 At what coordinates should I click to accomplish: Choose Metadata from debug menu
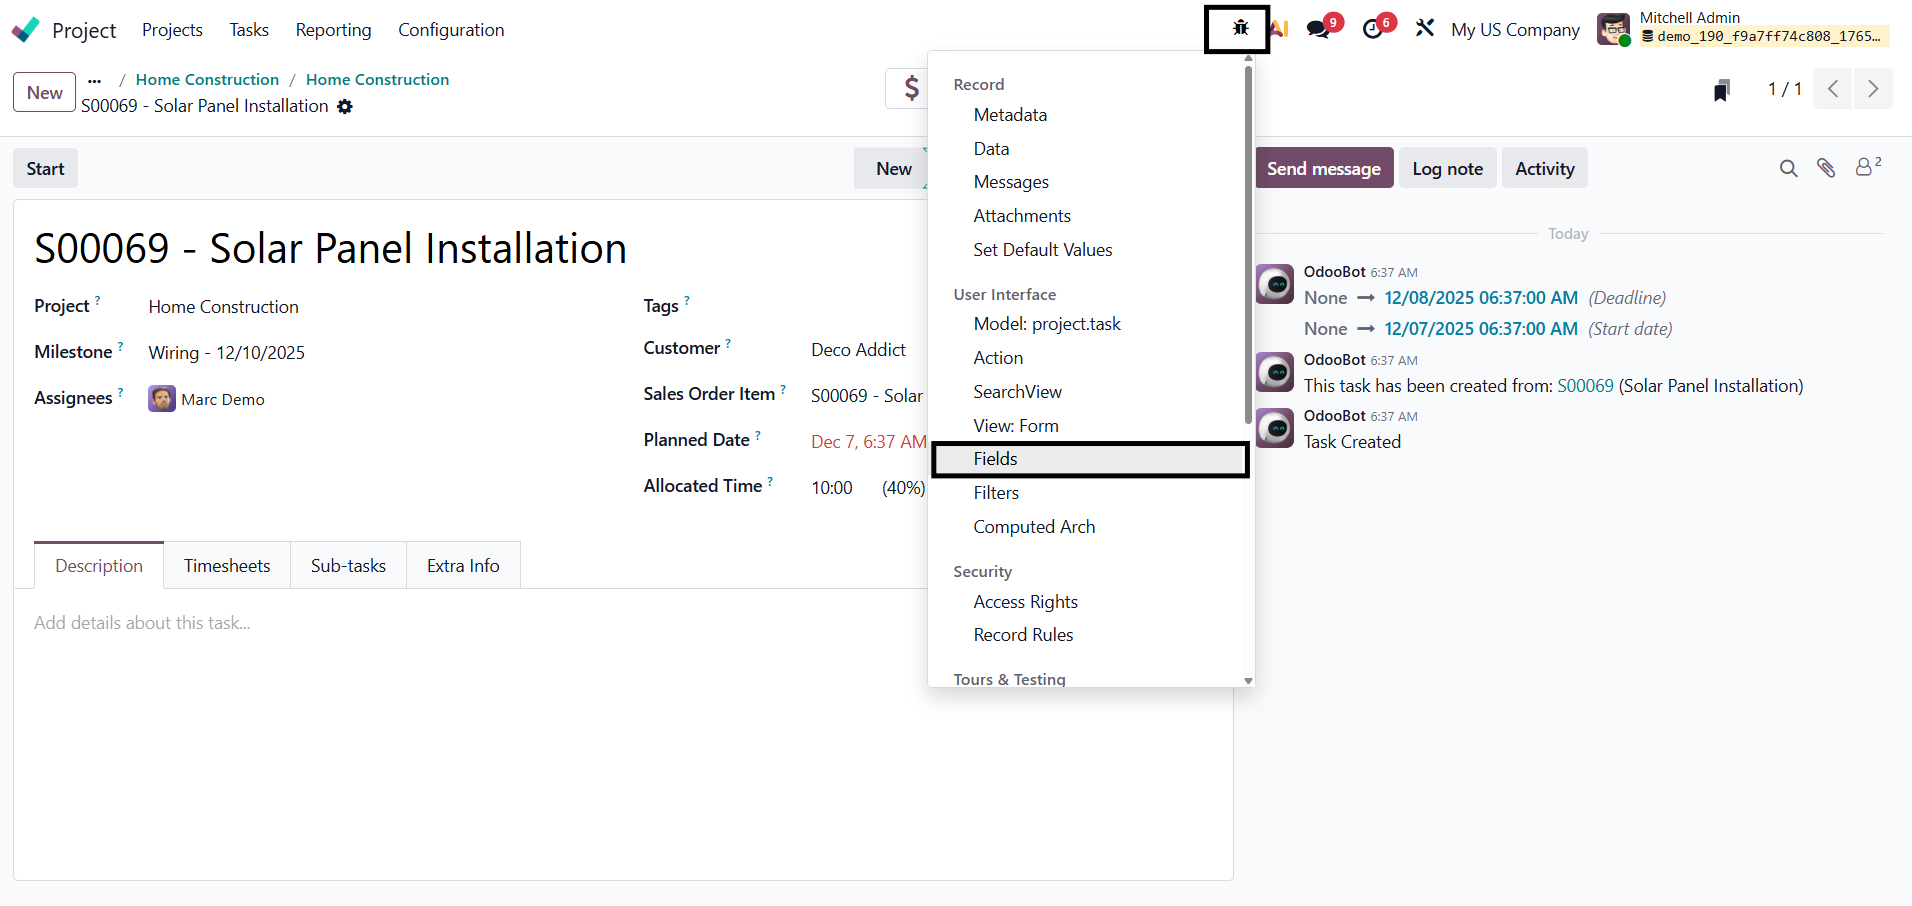click(x=1010, y=115)
